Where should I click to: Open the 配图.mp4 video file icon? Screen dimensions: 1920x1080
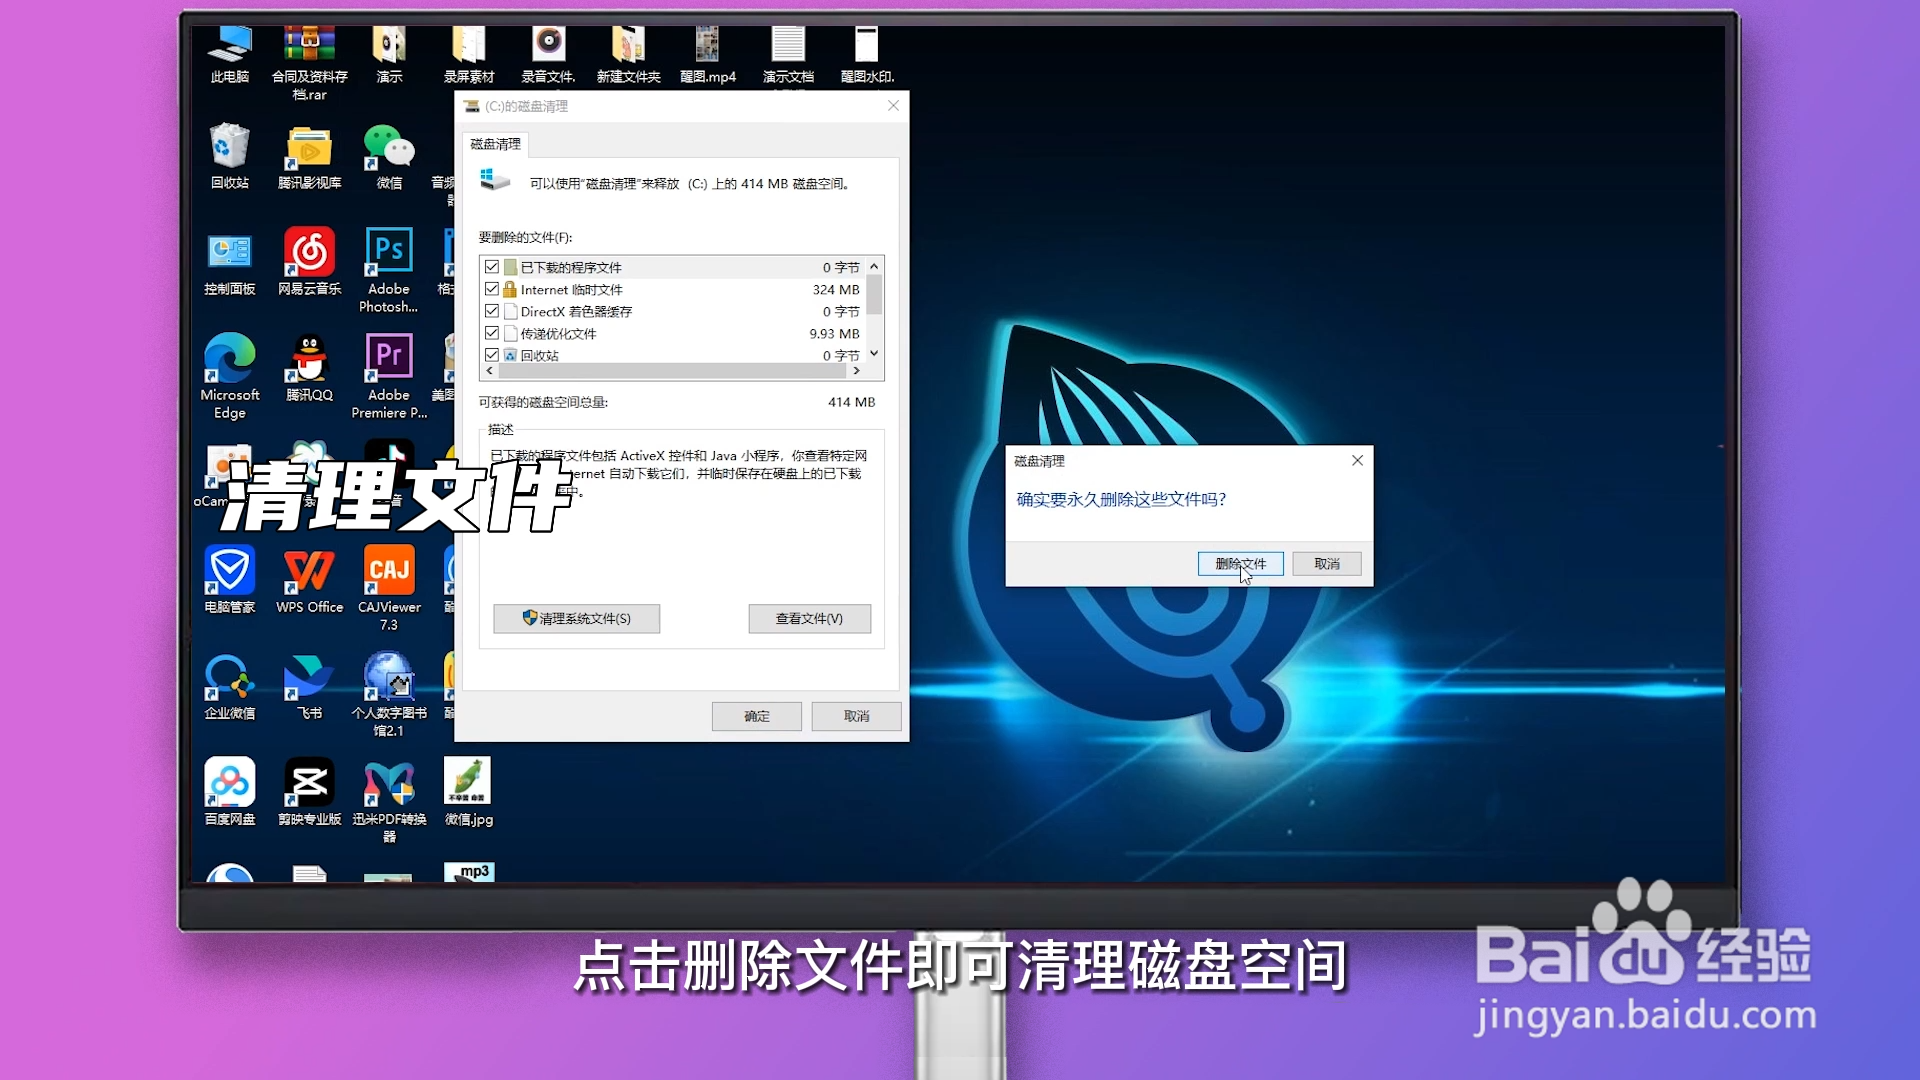coord(708,55)
